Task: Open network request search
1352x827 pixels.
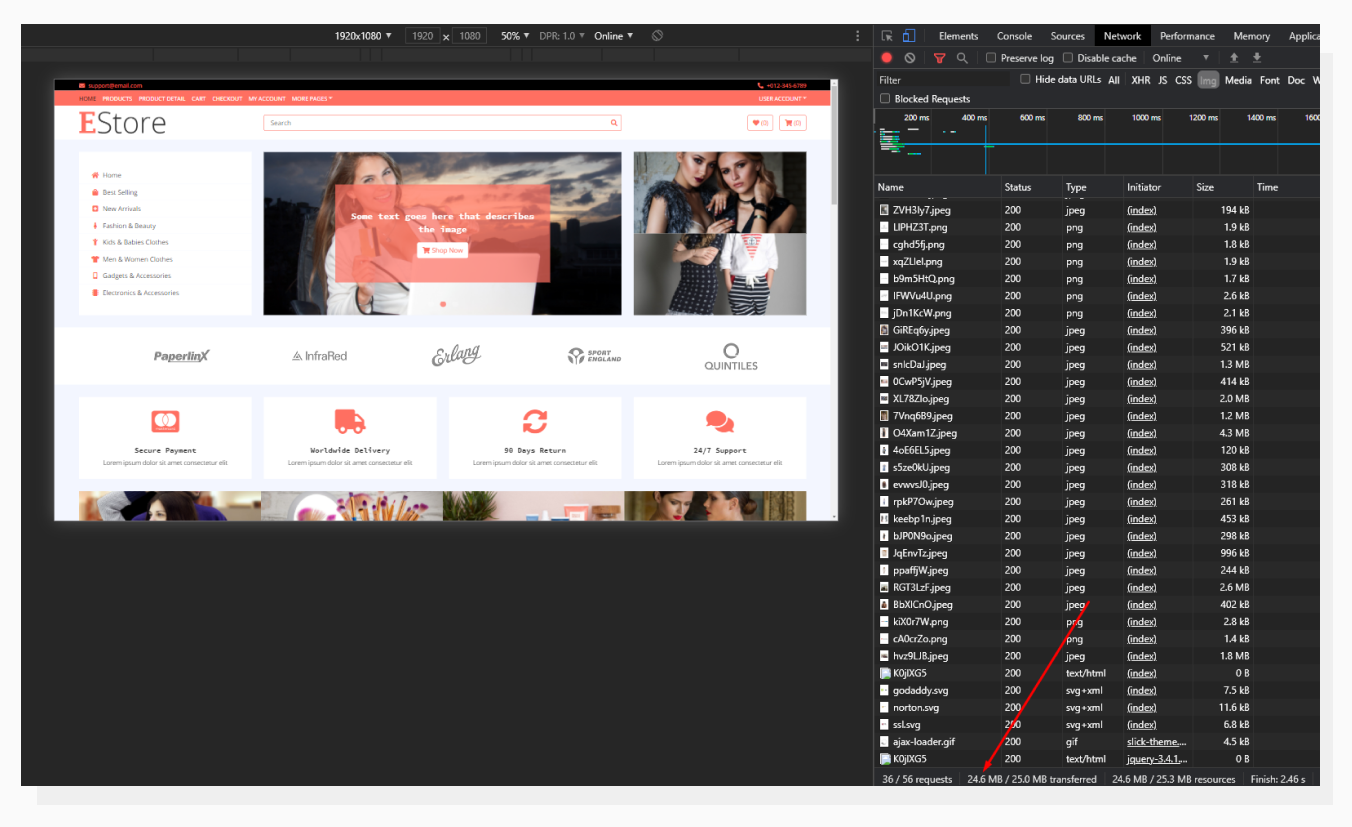Action: pyautogui.click(x=962, y=57)
